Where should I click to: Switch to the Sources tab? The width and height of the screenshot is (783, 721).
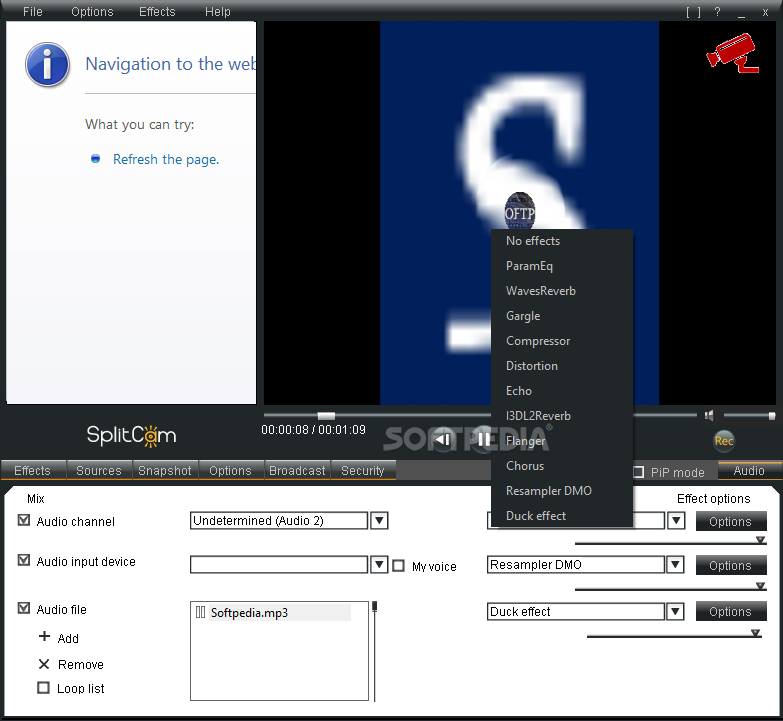[99, 470]
